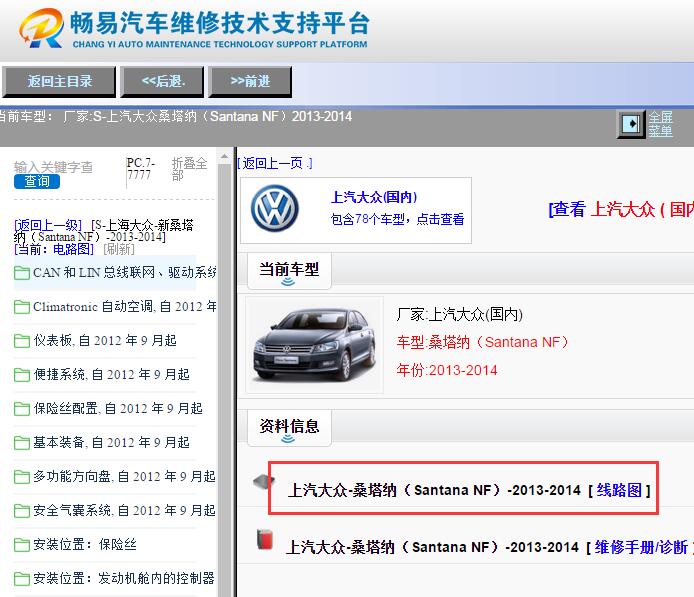Click the 返回主目录 button
Image resolution: width=694 pixels, height=597 pixels.
click(59, 82)
